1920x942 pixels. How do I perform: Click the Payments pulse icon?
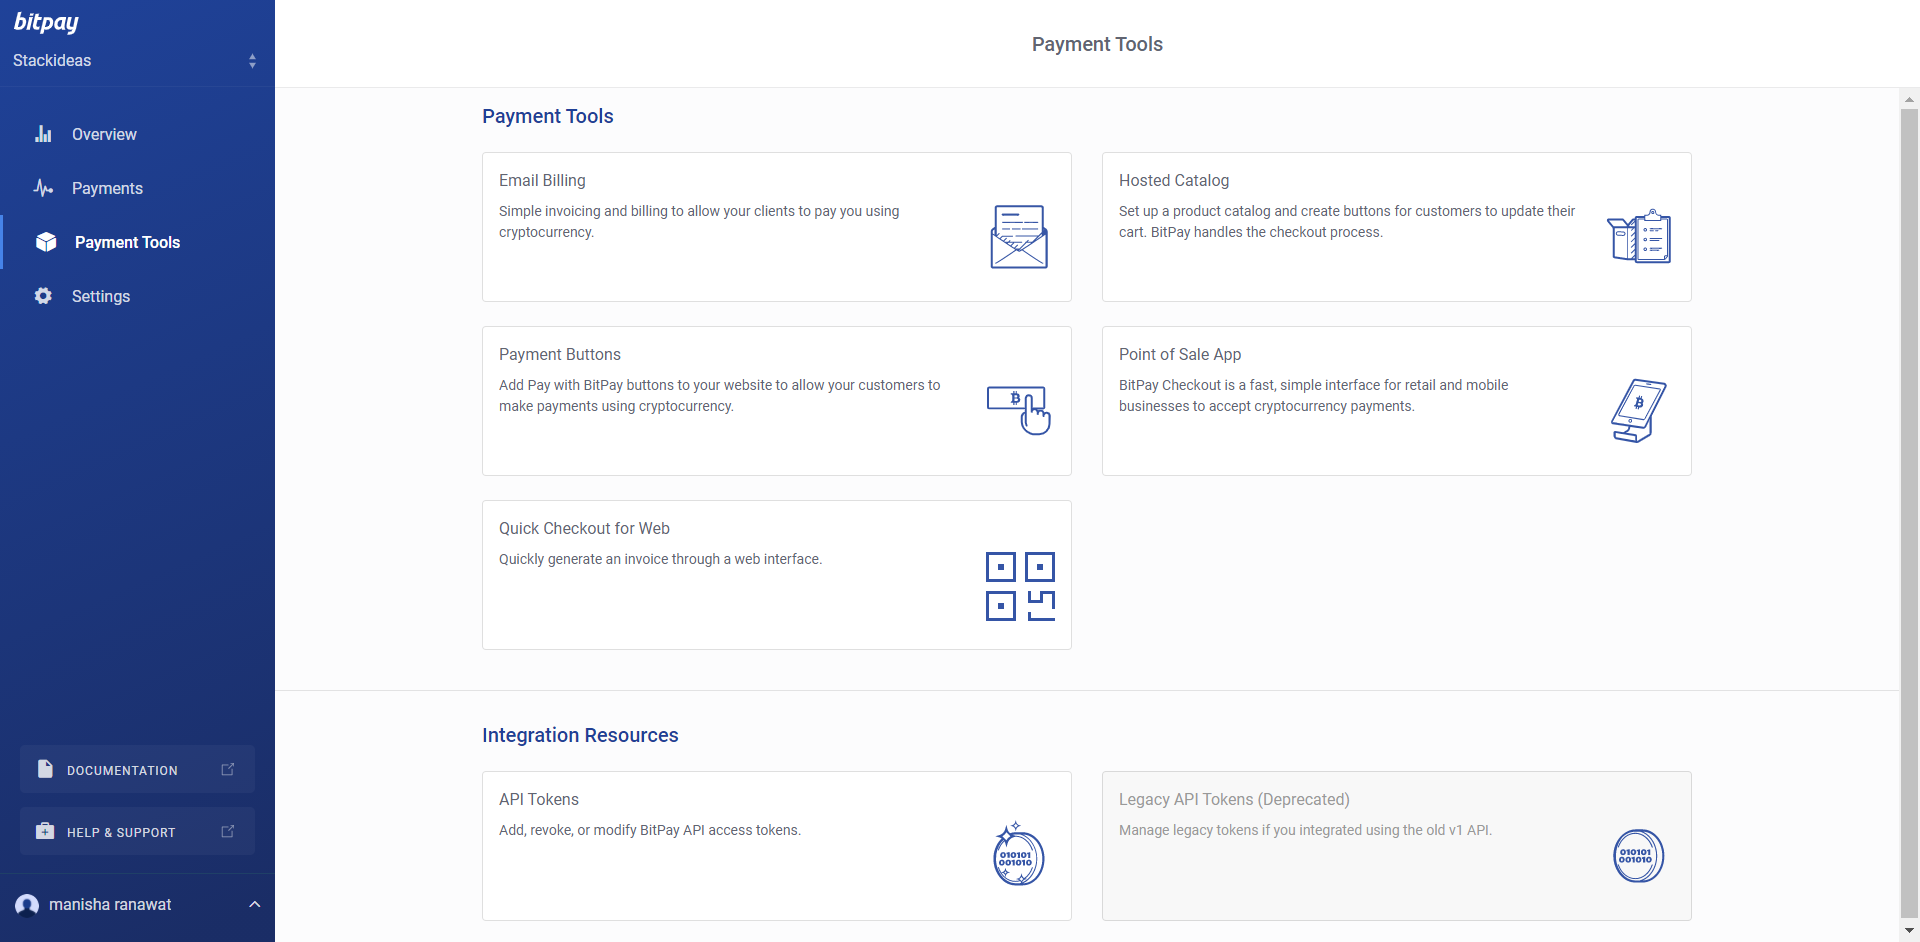(43, 188)
